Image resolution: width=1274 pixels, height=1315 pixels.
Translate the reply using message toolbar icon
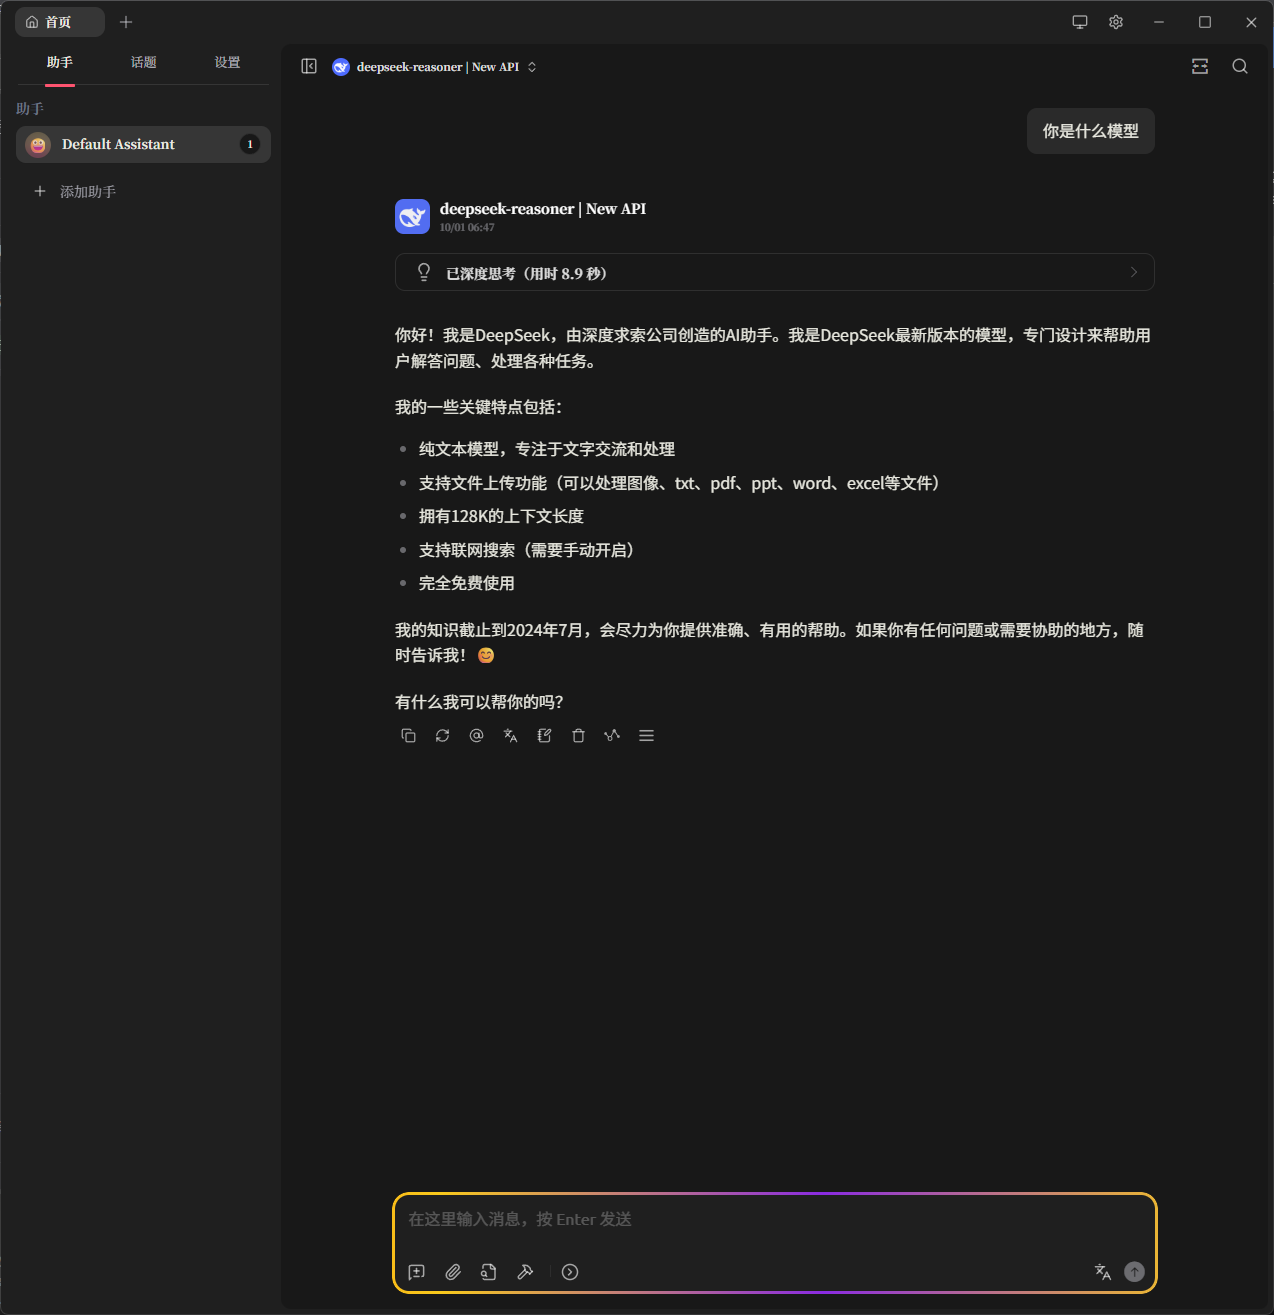tap(510, 736)
